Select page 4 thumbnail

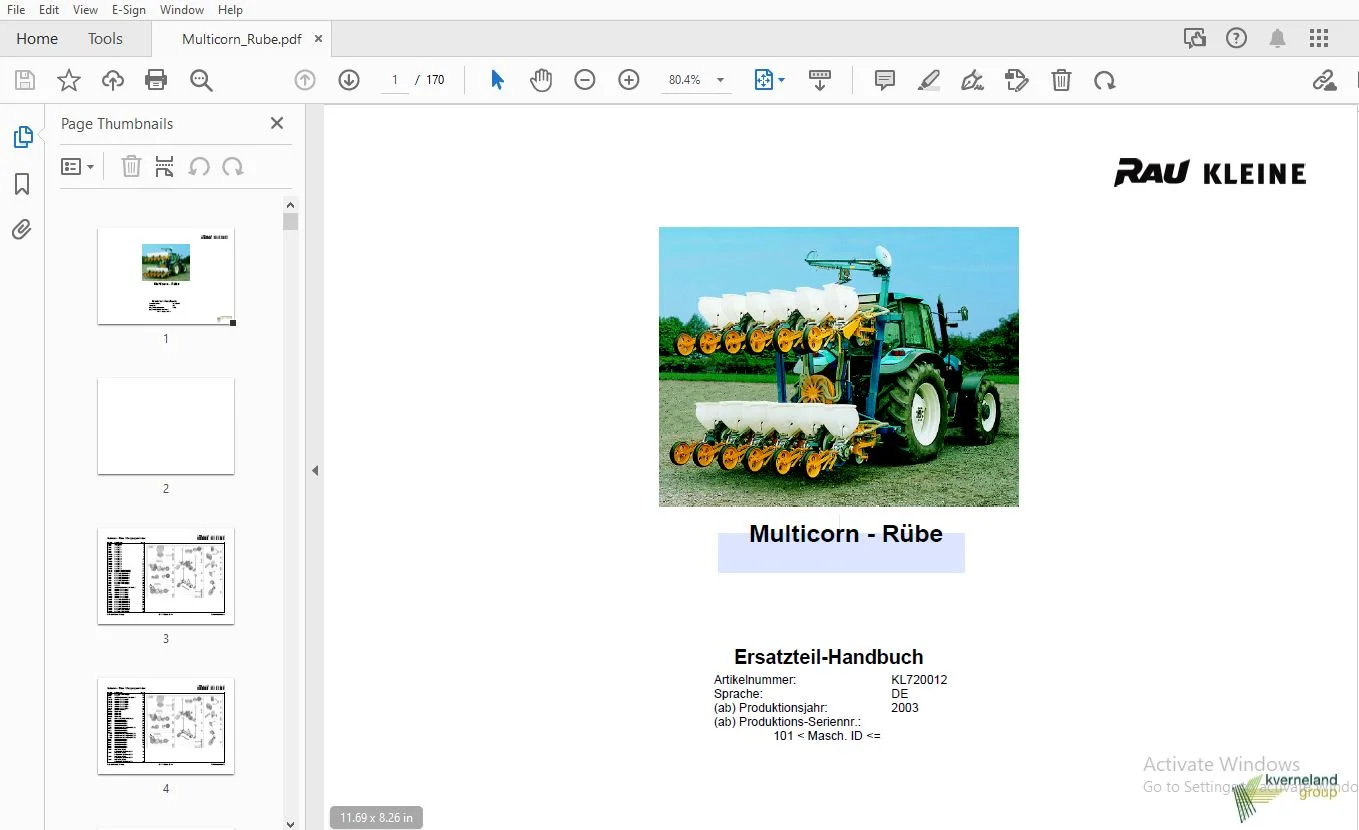[166, 726]
